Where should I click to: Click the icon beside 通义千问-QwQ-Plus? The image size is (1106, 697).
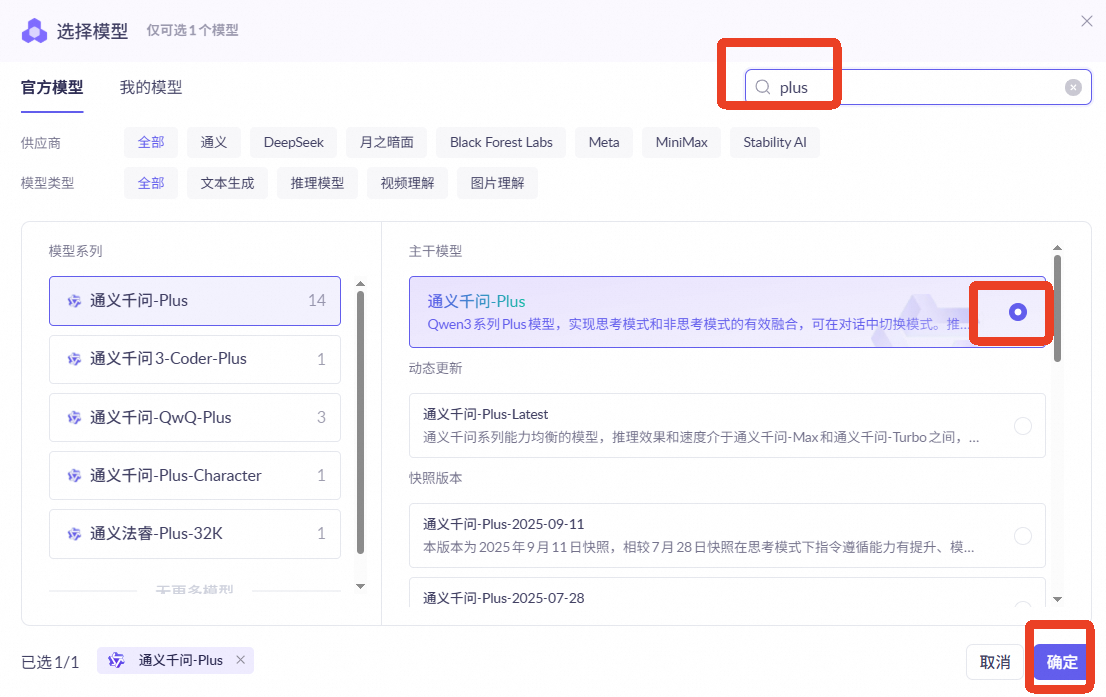click(x=74, y=418)
